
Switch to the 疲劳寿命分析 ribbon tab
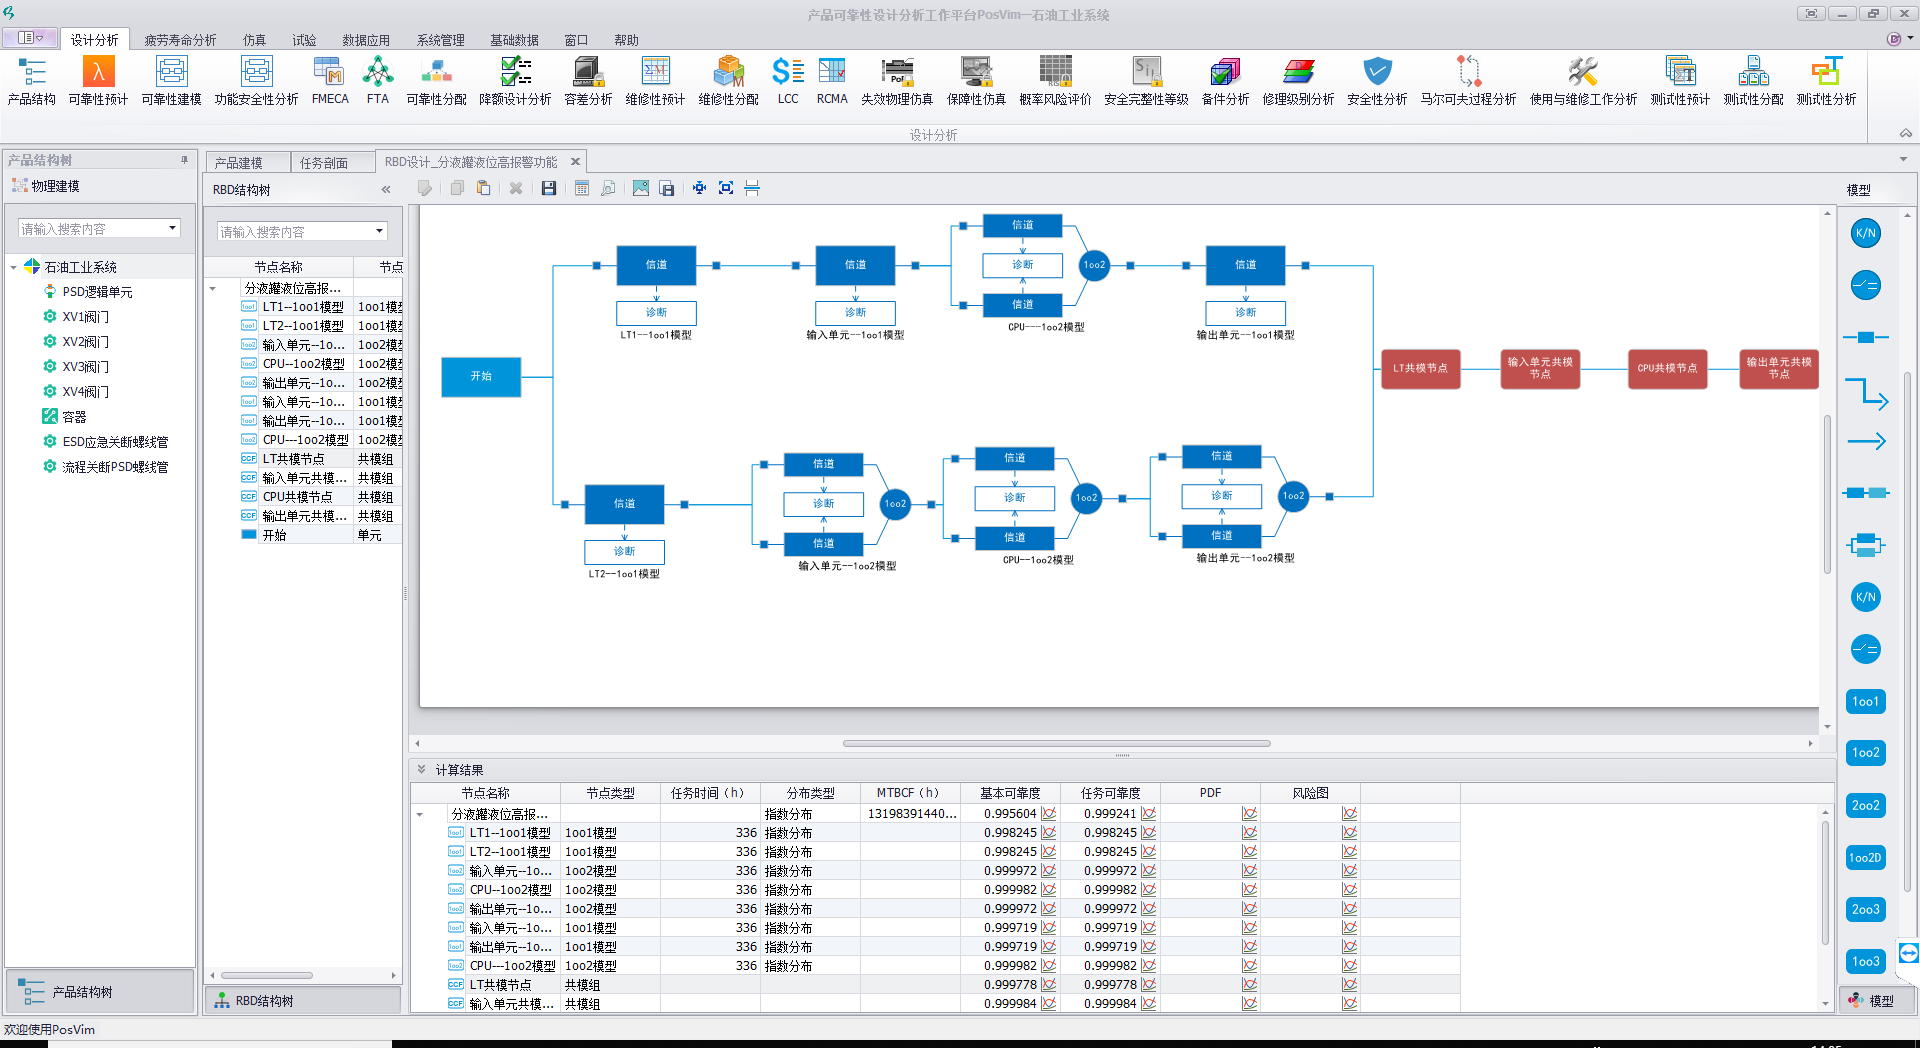(180, 40)
